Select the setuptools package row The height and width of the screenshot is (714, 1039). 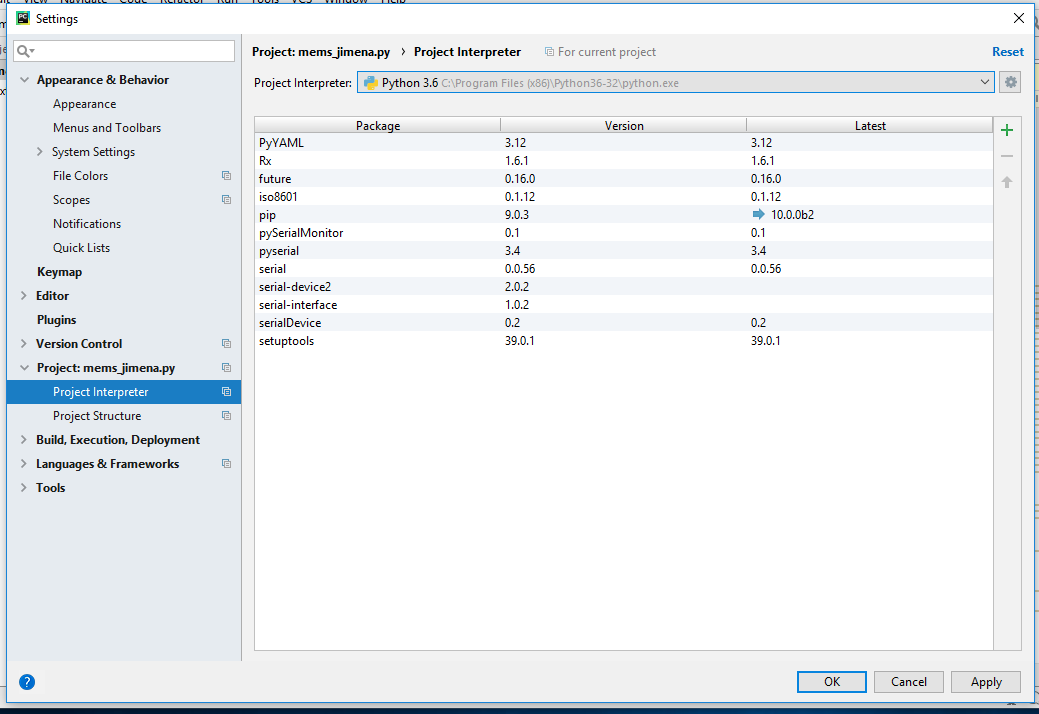coord(624,340)
